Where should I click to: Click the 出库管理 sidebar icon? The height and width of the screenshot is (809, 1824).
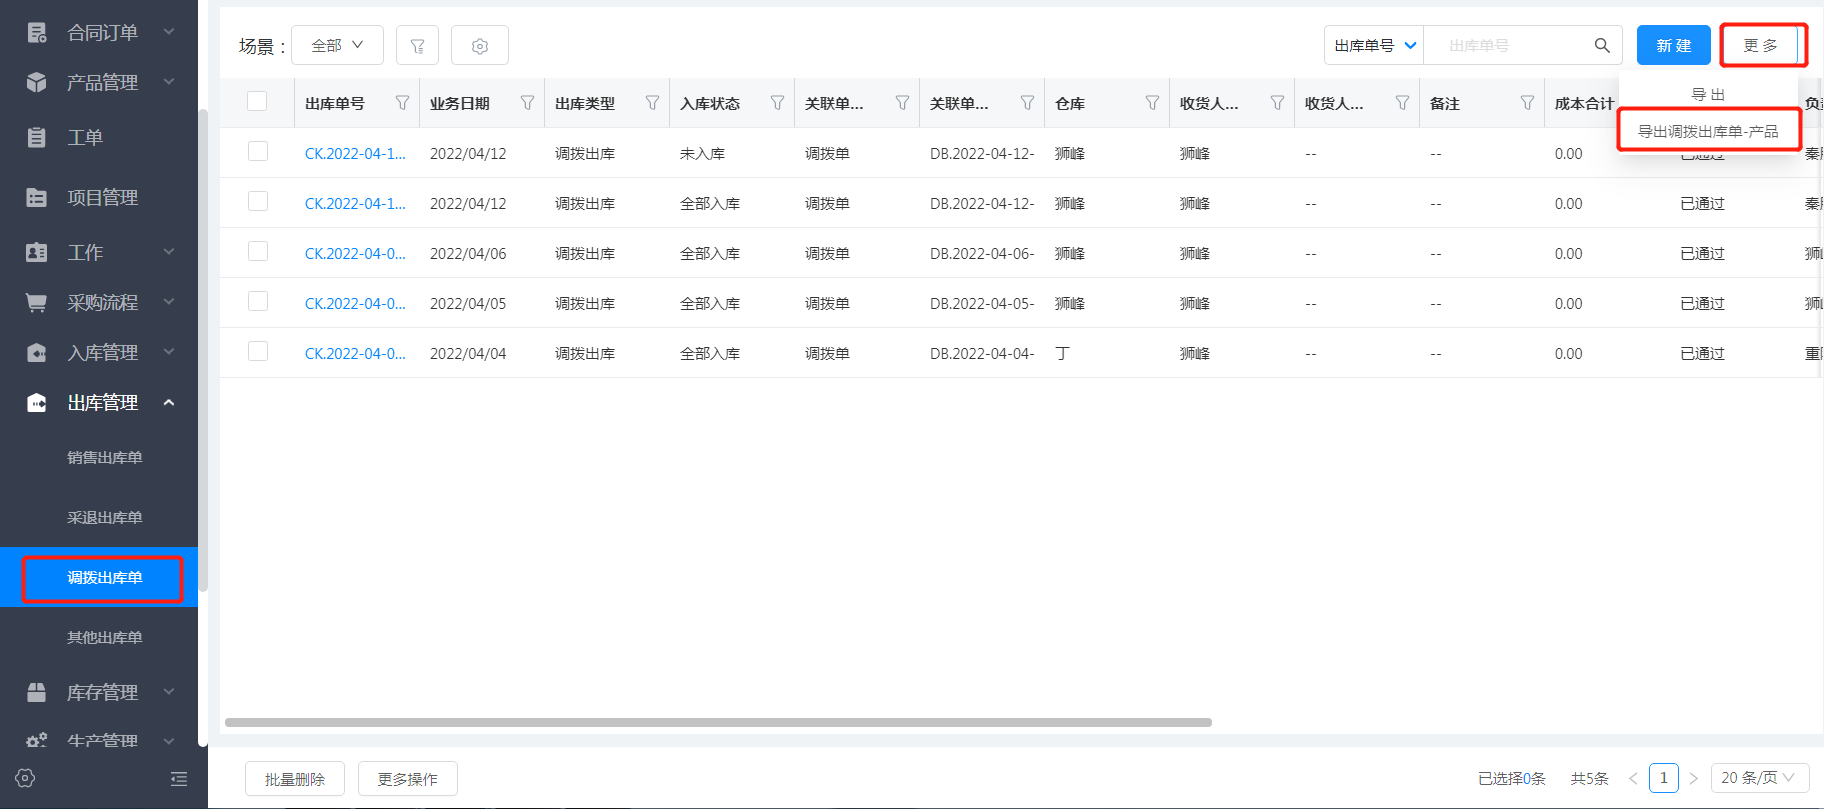point(37,402)
